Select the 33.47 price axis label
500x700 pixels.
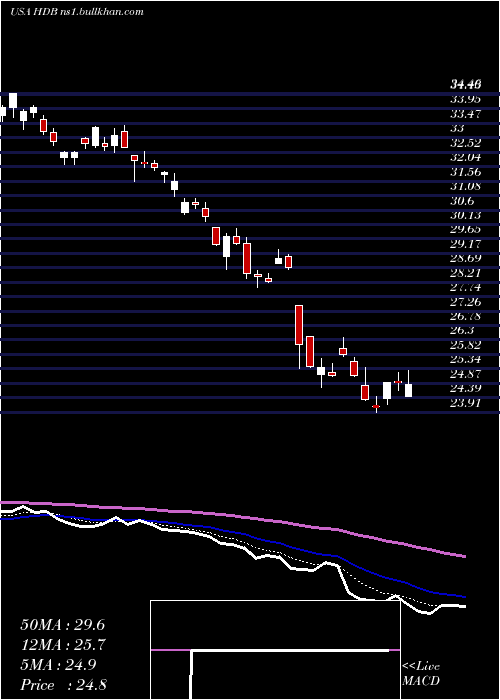click(x=465, y=113)
